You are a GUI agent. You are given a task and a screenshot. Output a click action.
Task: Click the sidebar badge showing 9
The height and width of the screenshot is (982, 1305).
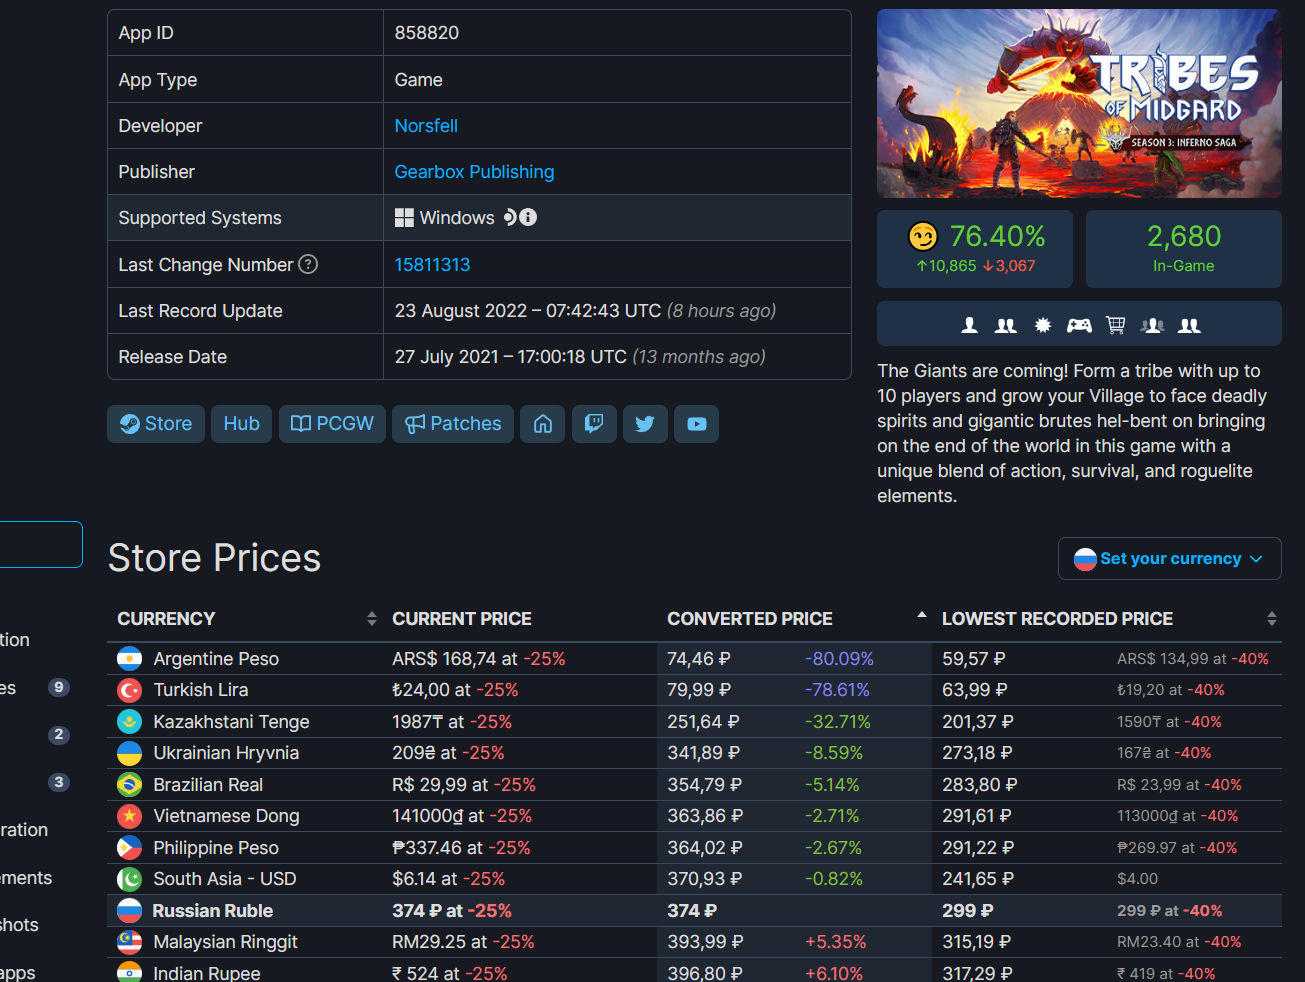59,687
